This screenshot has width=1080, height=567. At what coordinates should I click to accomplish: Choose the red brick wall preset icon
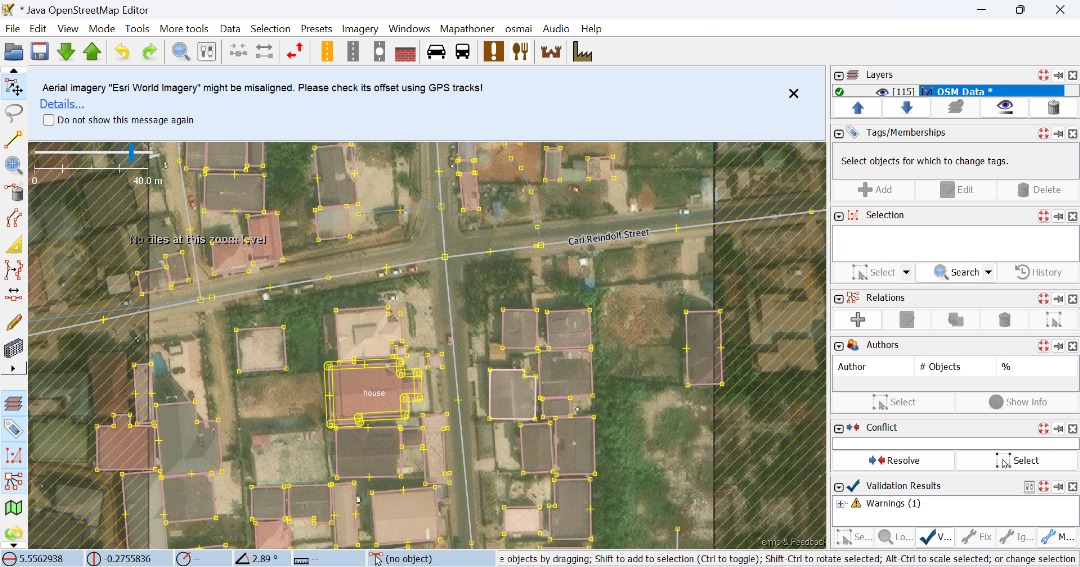pos(405,53)
